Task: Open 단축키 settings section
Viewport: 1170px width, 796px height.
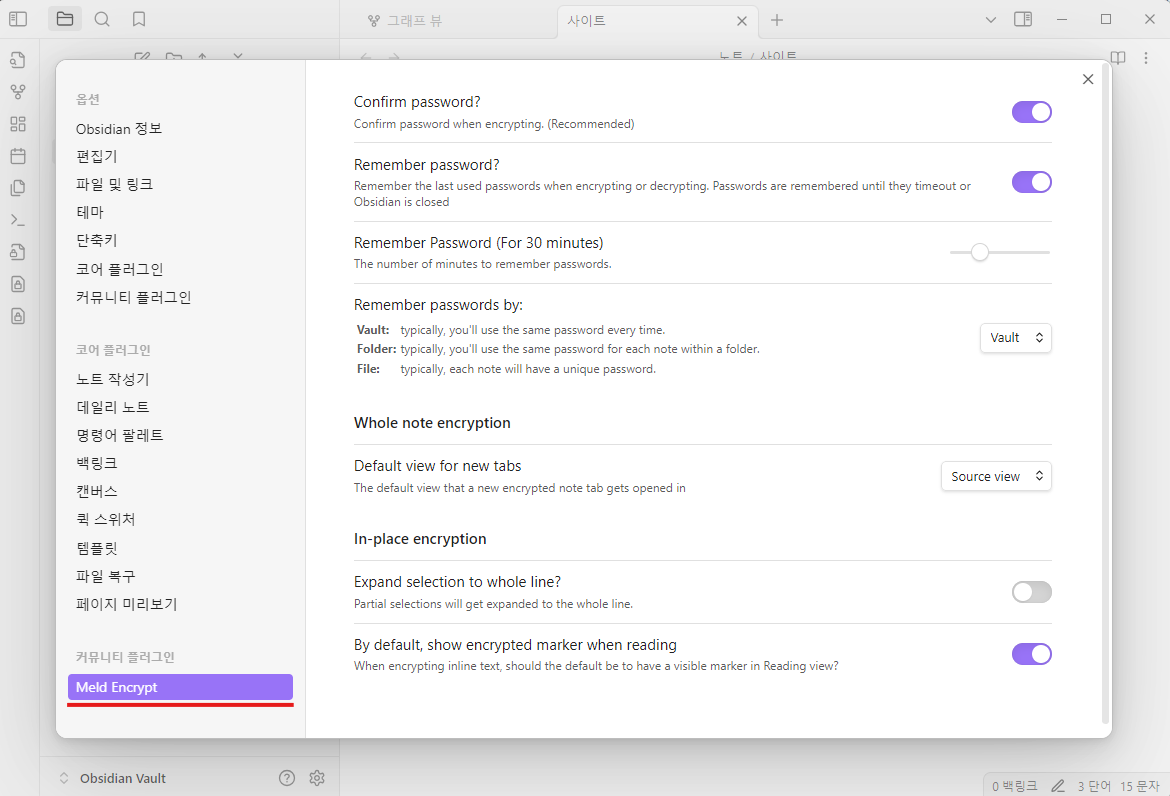Action: [96, 241]
